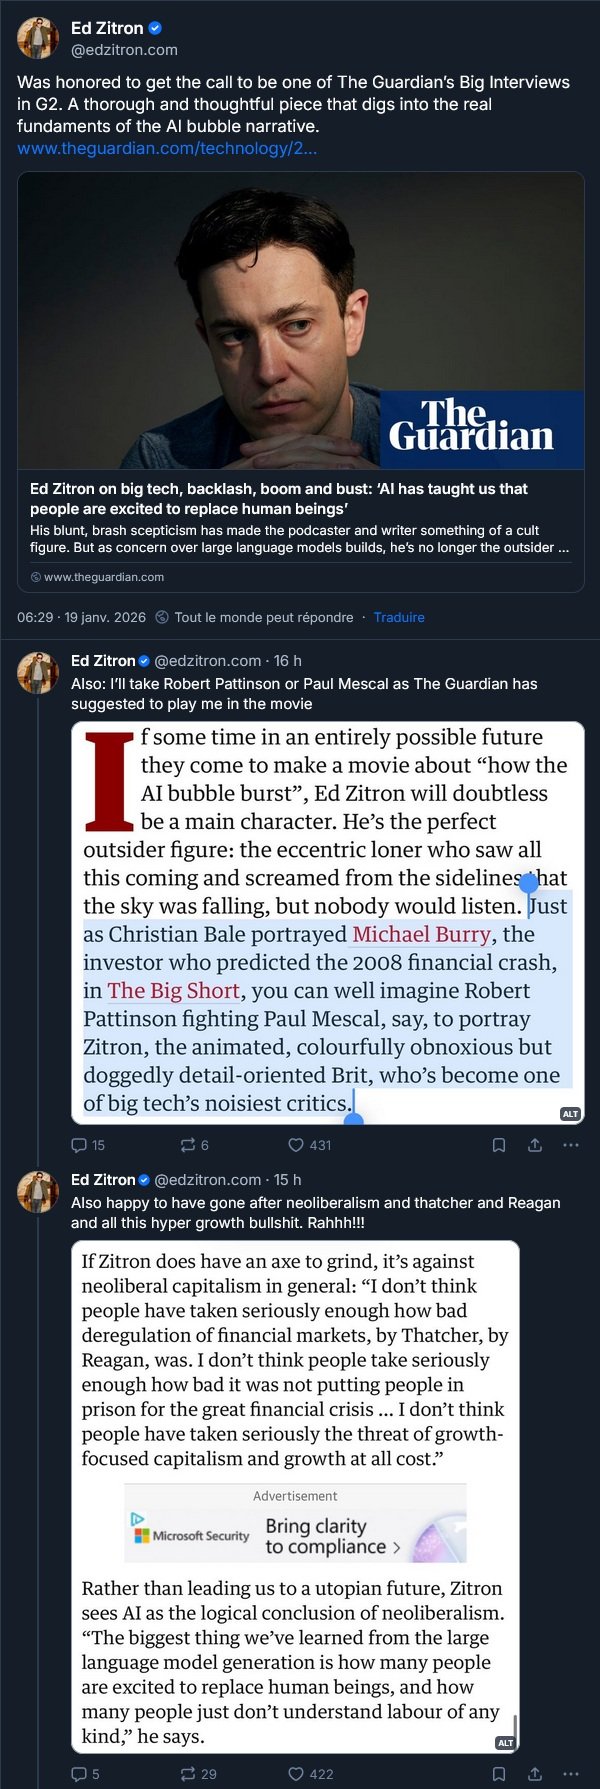Repost the neoliberalism post with 29 reposts
The image size is (600, 1789).
(188, 1774)
